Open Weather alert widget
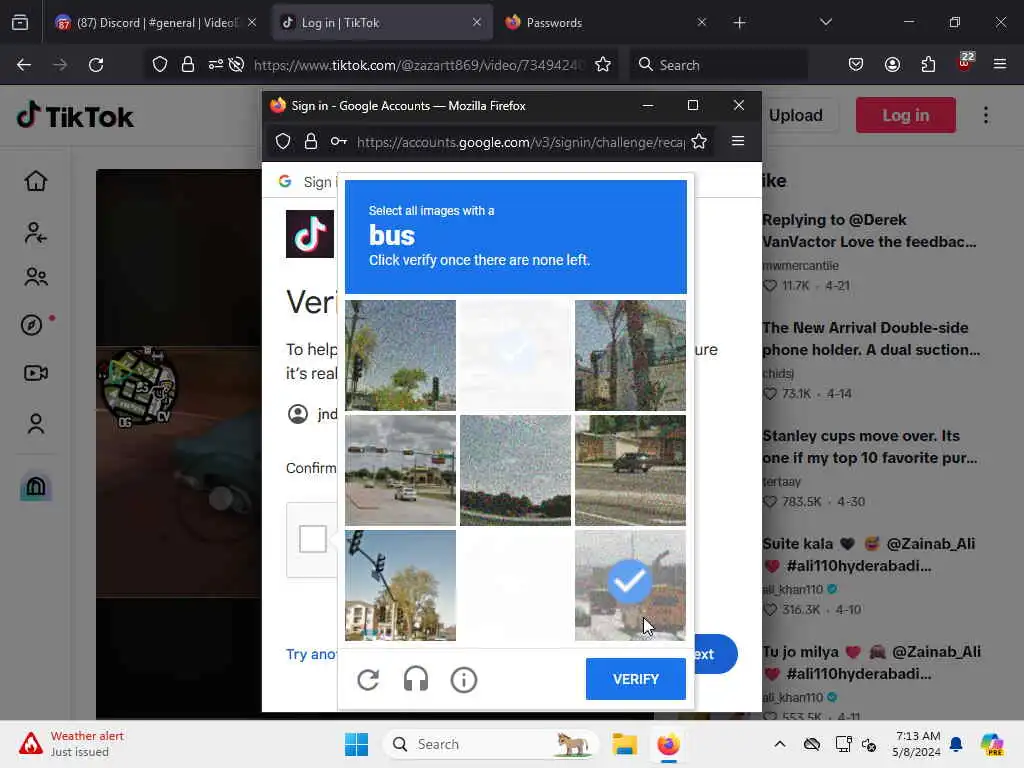1024x768 pixels. 72,744
